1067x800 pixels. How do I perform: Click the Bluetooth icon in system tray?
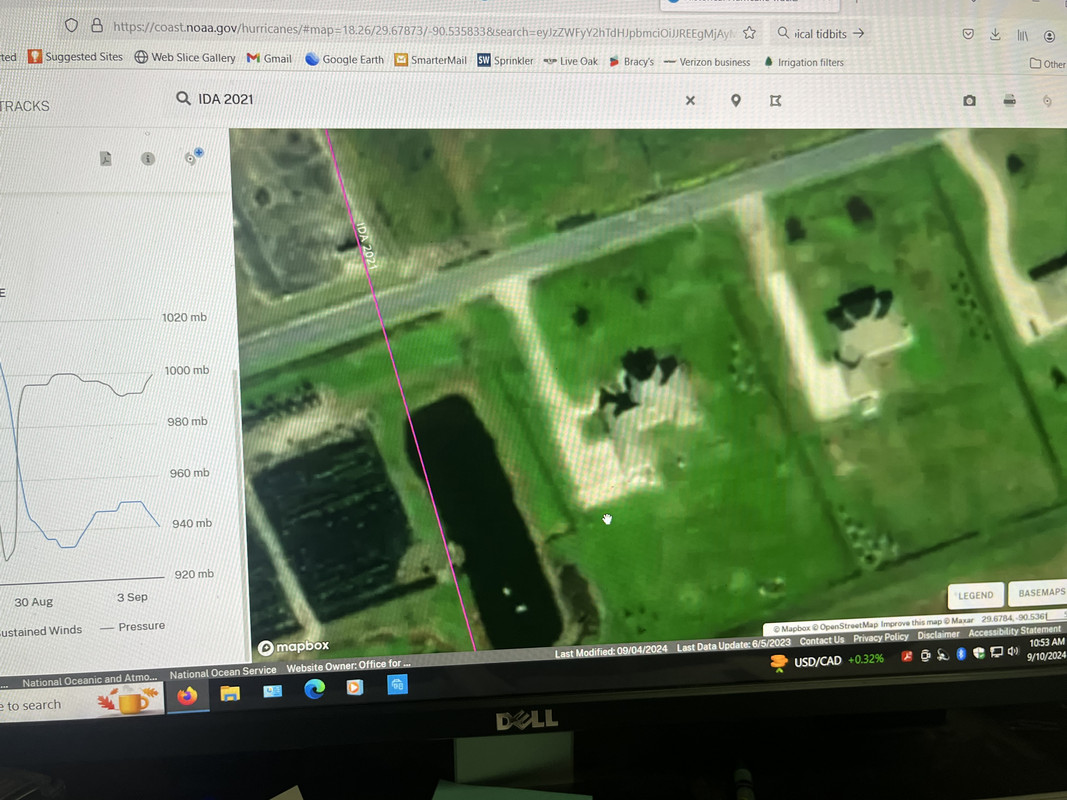(961, 654)
